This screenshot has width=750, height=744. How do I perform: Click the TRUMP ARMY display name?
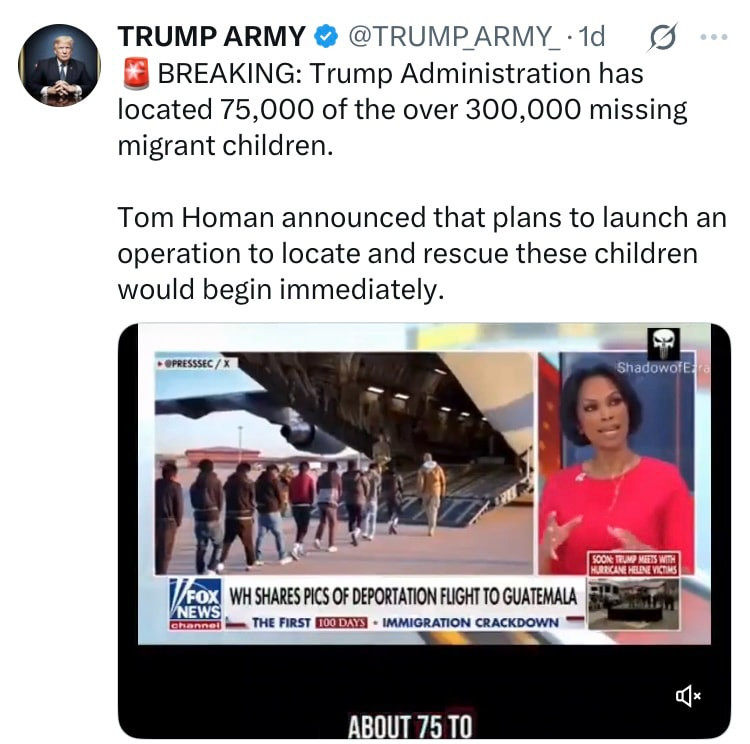211,36
